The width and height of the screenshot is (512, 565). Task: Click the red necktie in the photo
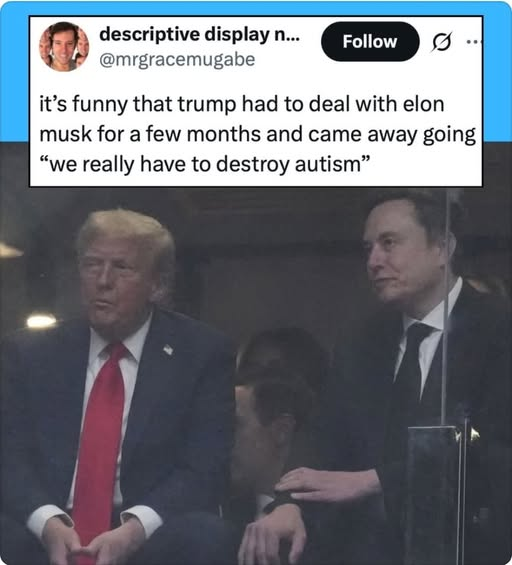coord(98,436)
